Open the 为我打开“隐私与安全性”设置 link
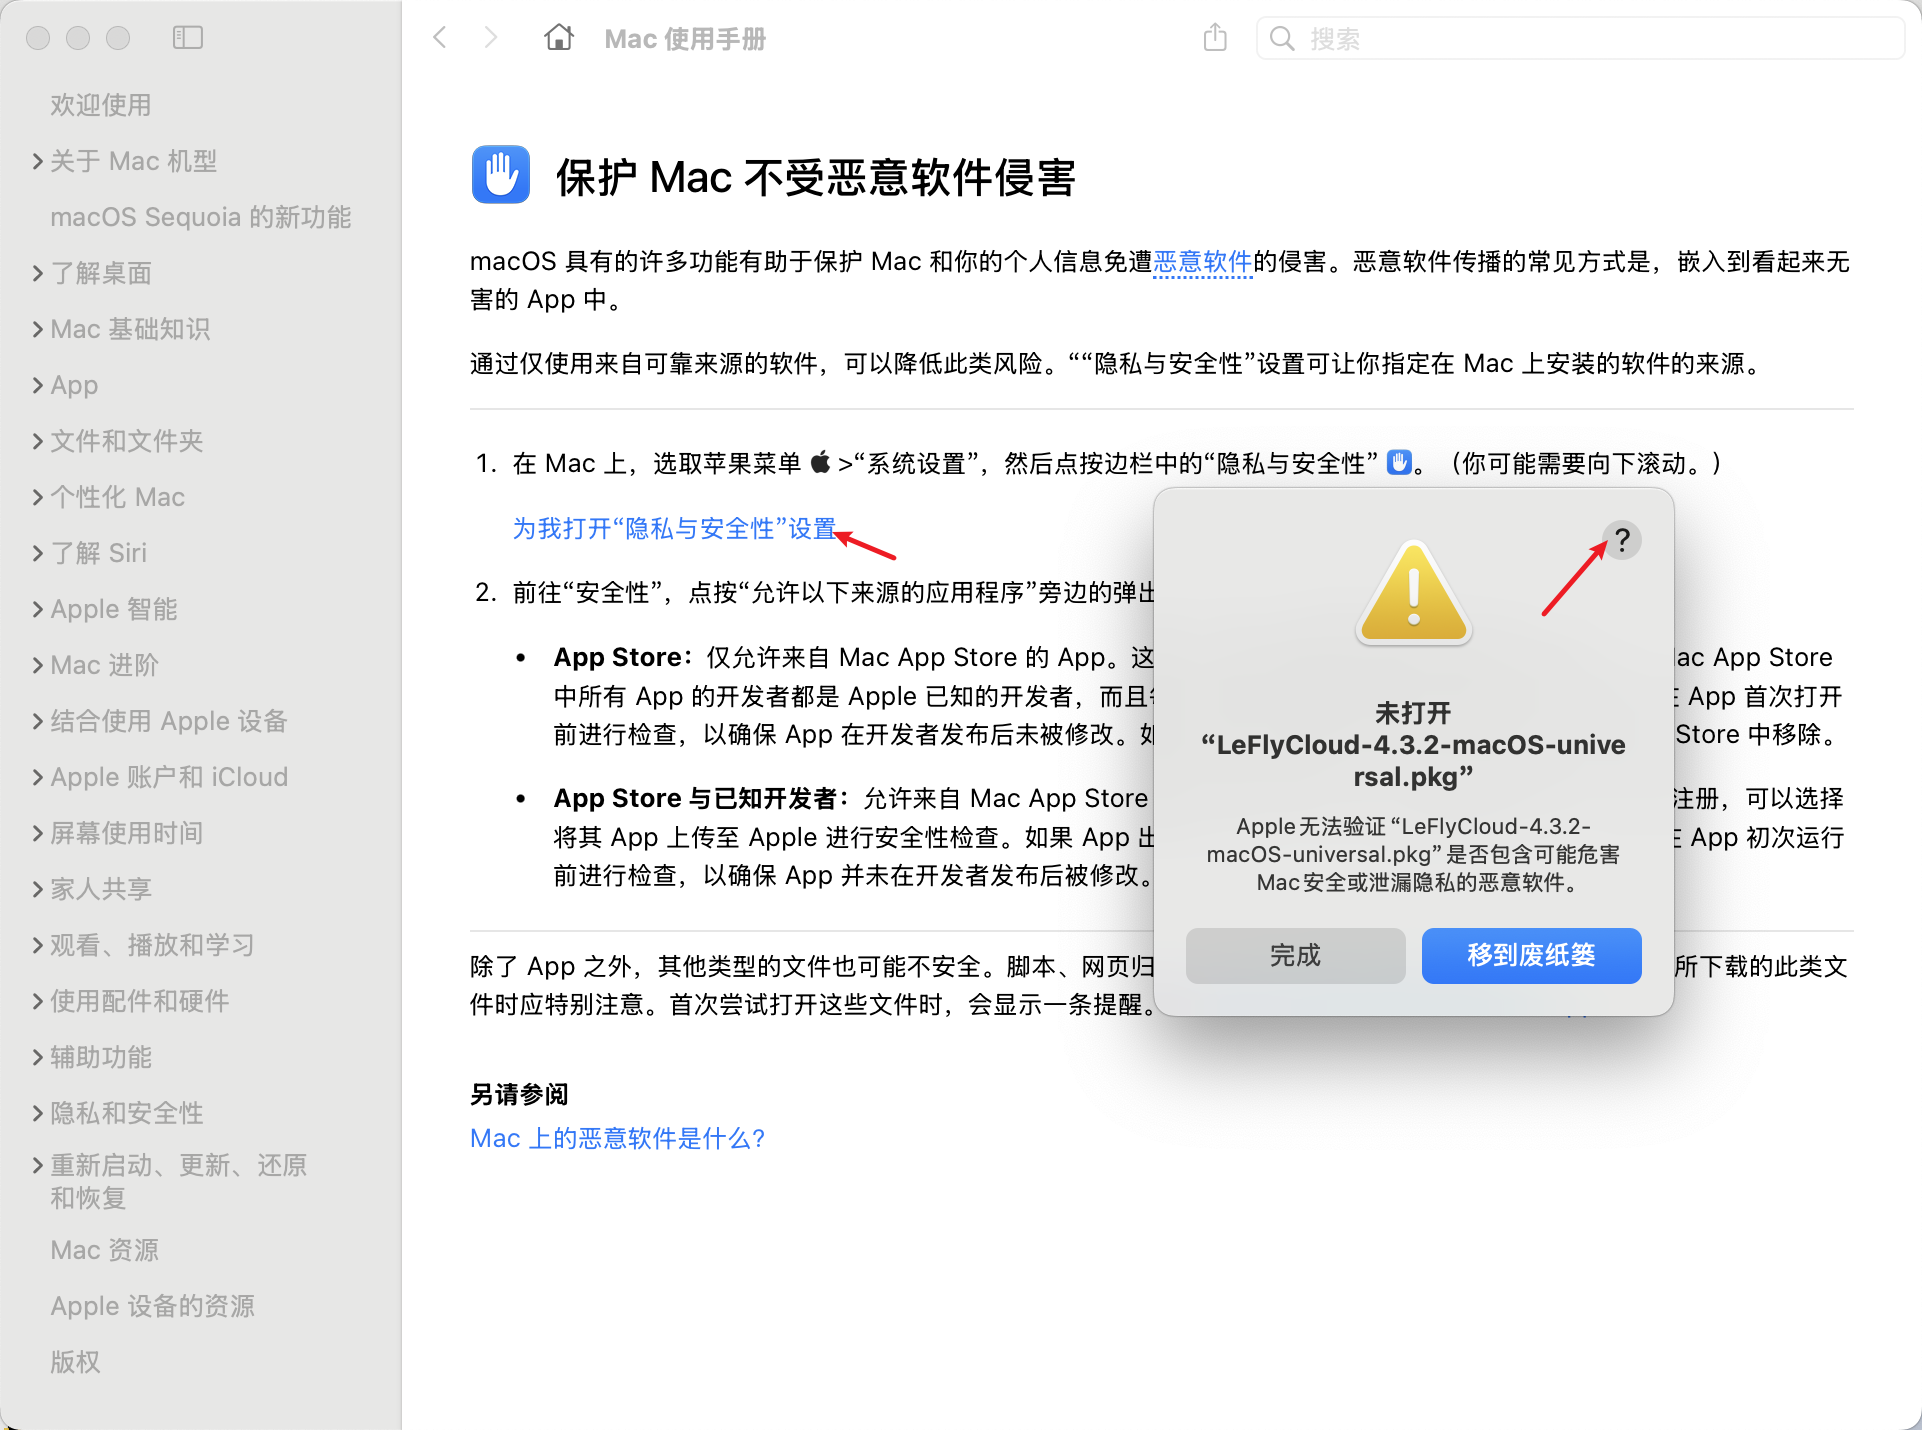 675,528
